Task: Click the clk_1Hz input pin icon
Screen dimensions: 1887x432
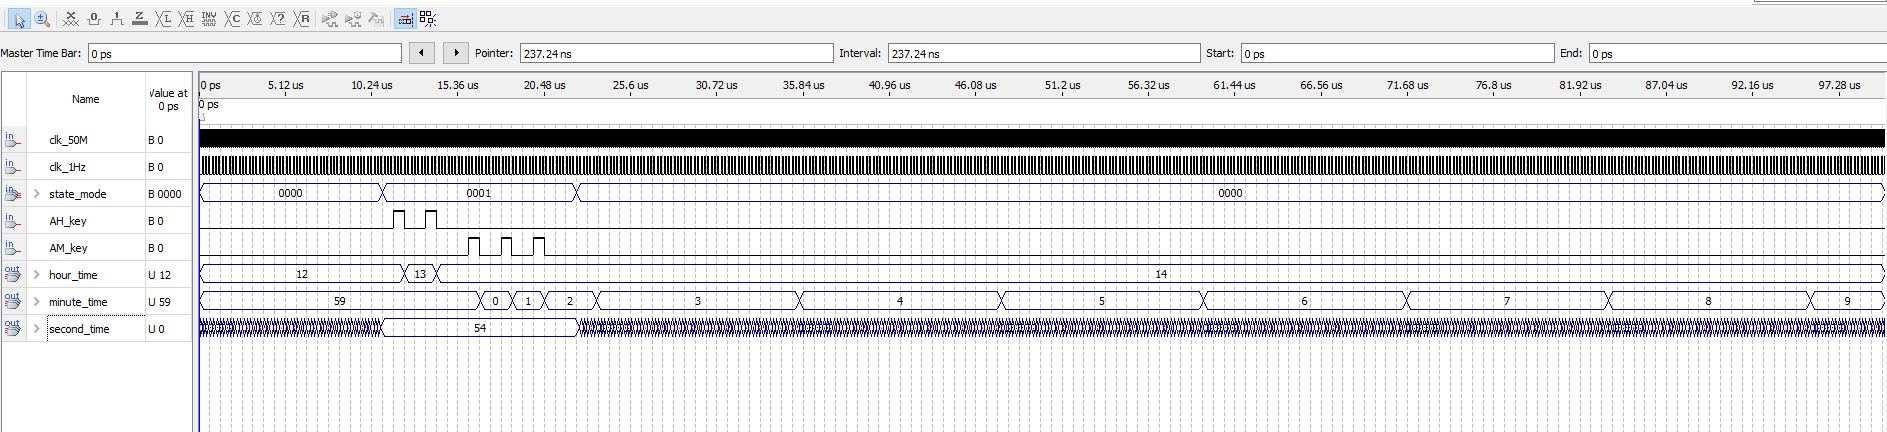Action: (13, 166)
